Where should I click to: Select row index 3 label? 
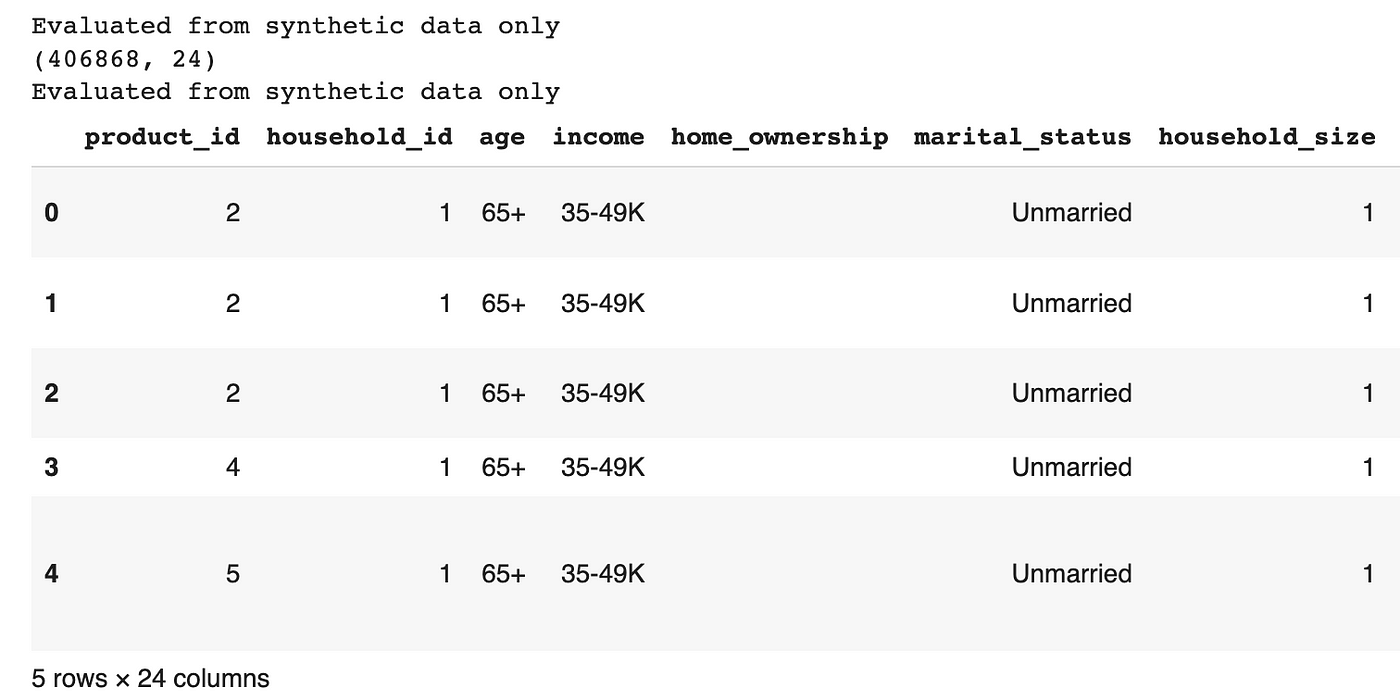click(52, 467)
